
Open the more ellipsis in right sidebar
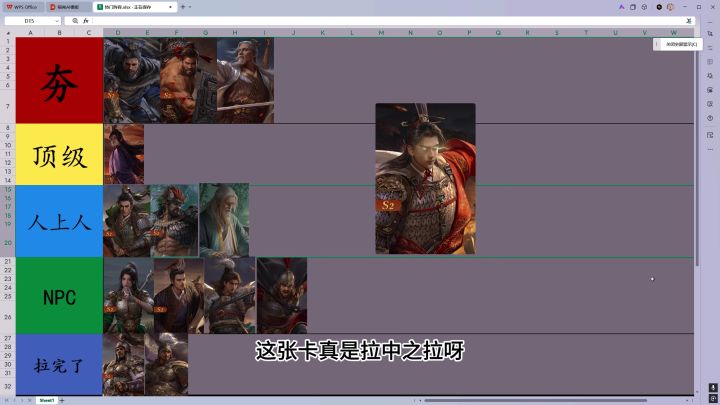pos(710,150)
